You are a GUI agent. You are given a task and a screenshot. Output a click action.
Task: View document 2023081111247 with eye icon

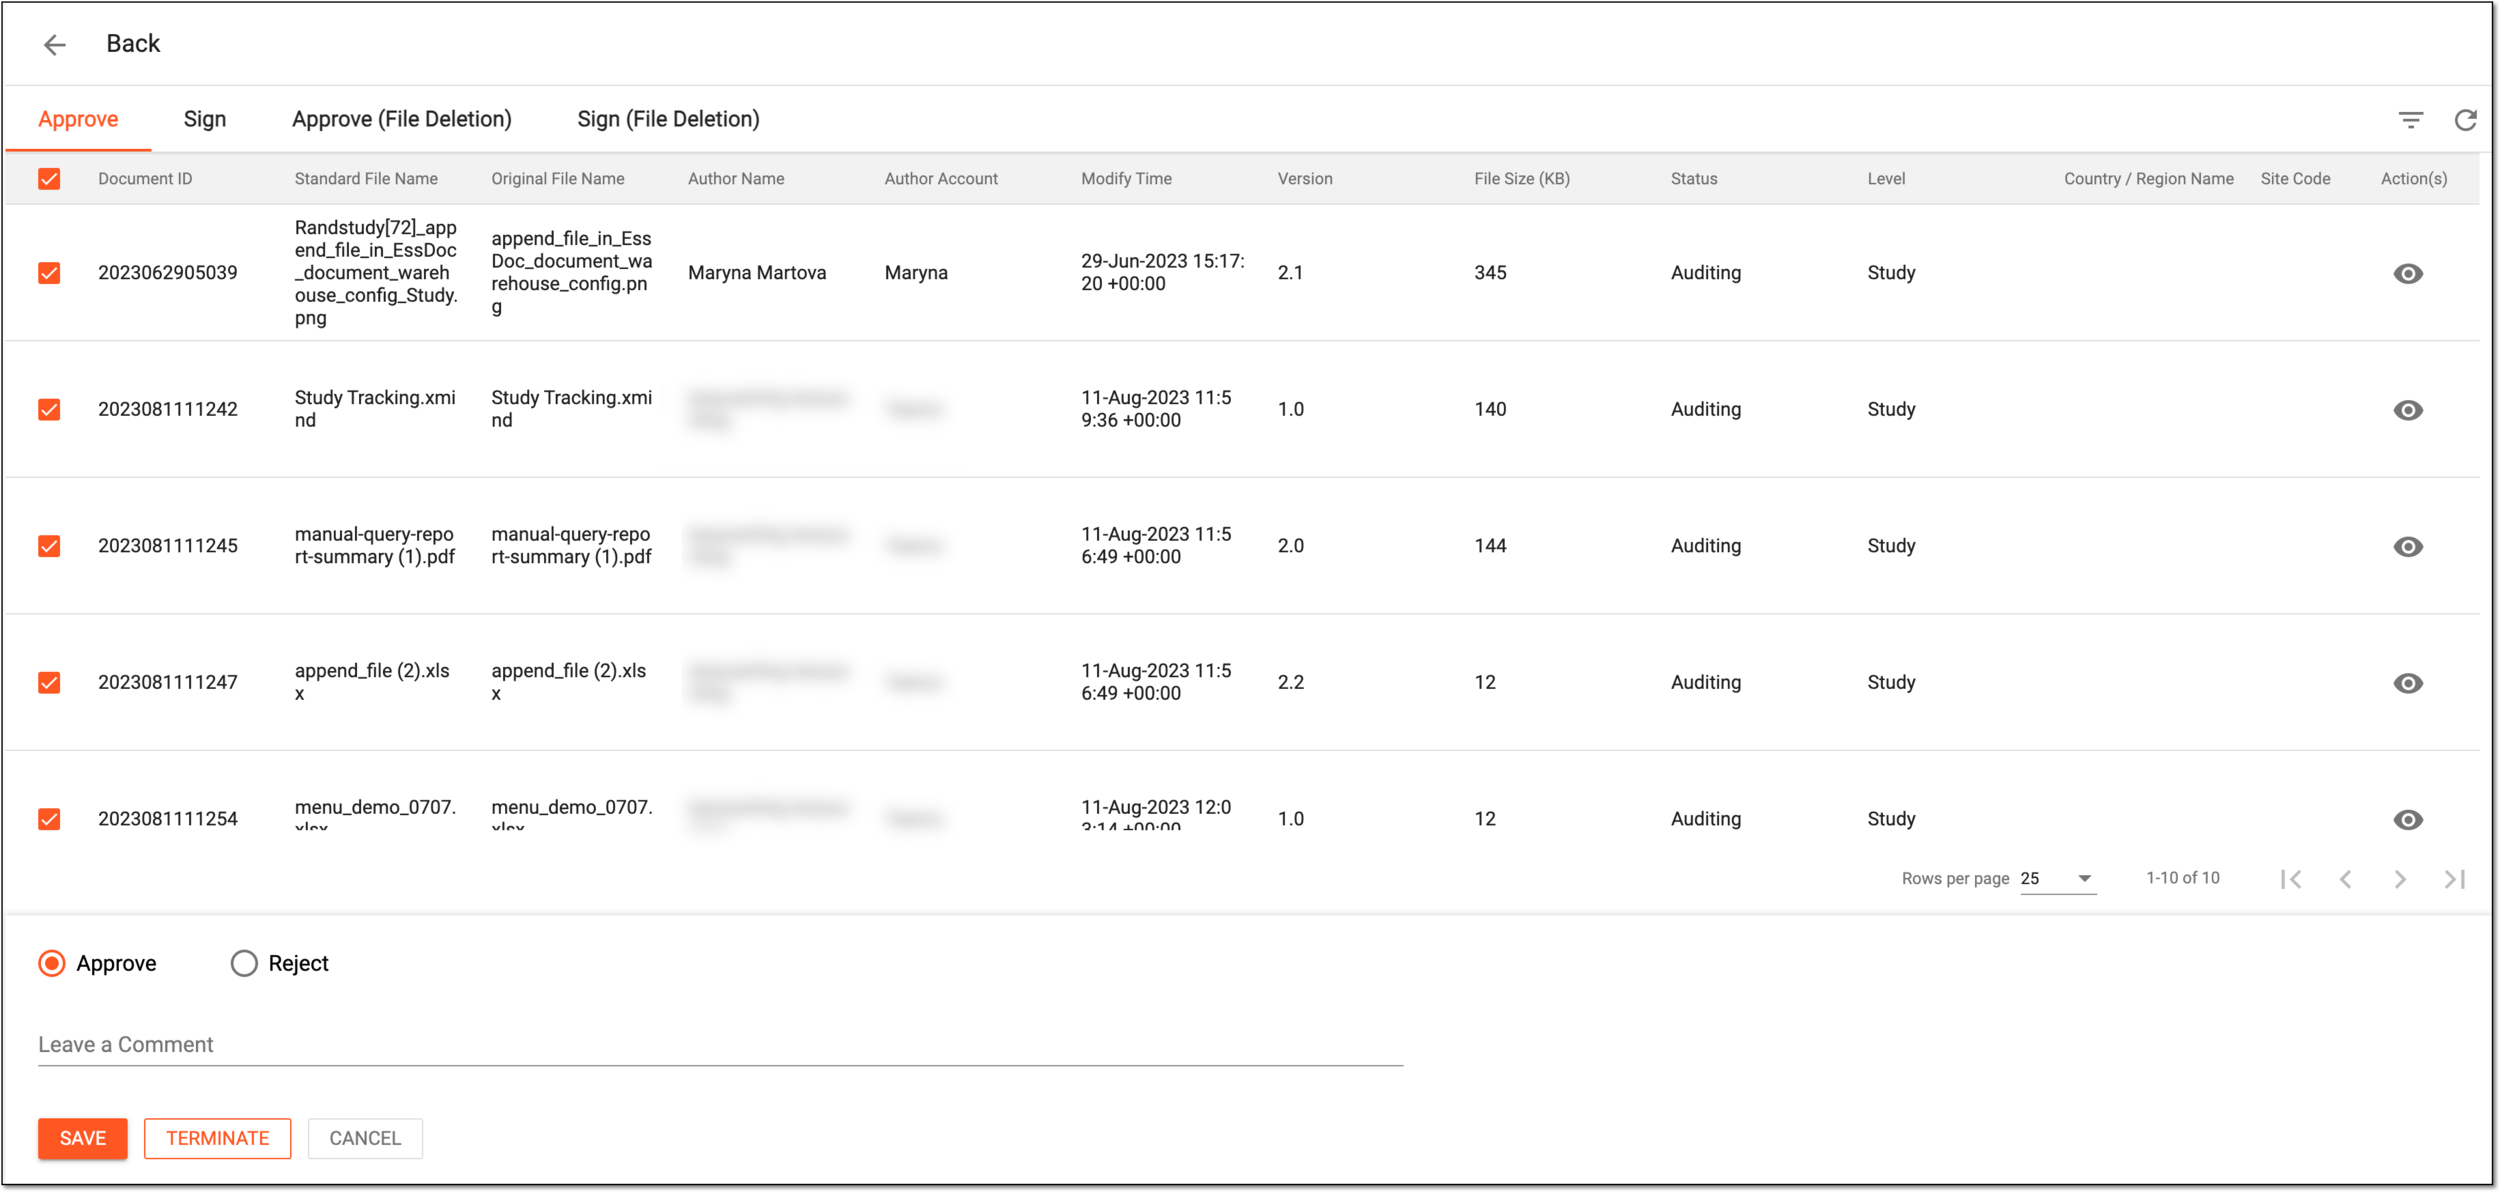2407,683
